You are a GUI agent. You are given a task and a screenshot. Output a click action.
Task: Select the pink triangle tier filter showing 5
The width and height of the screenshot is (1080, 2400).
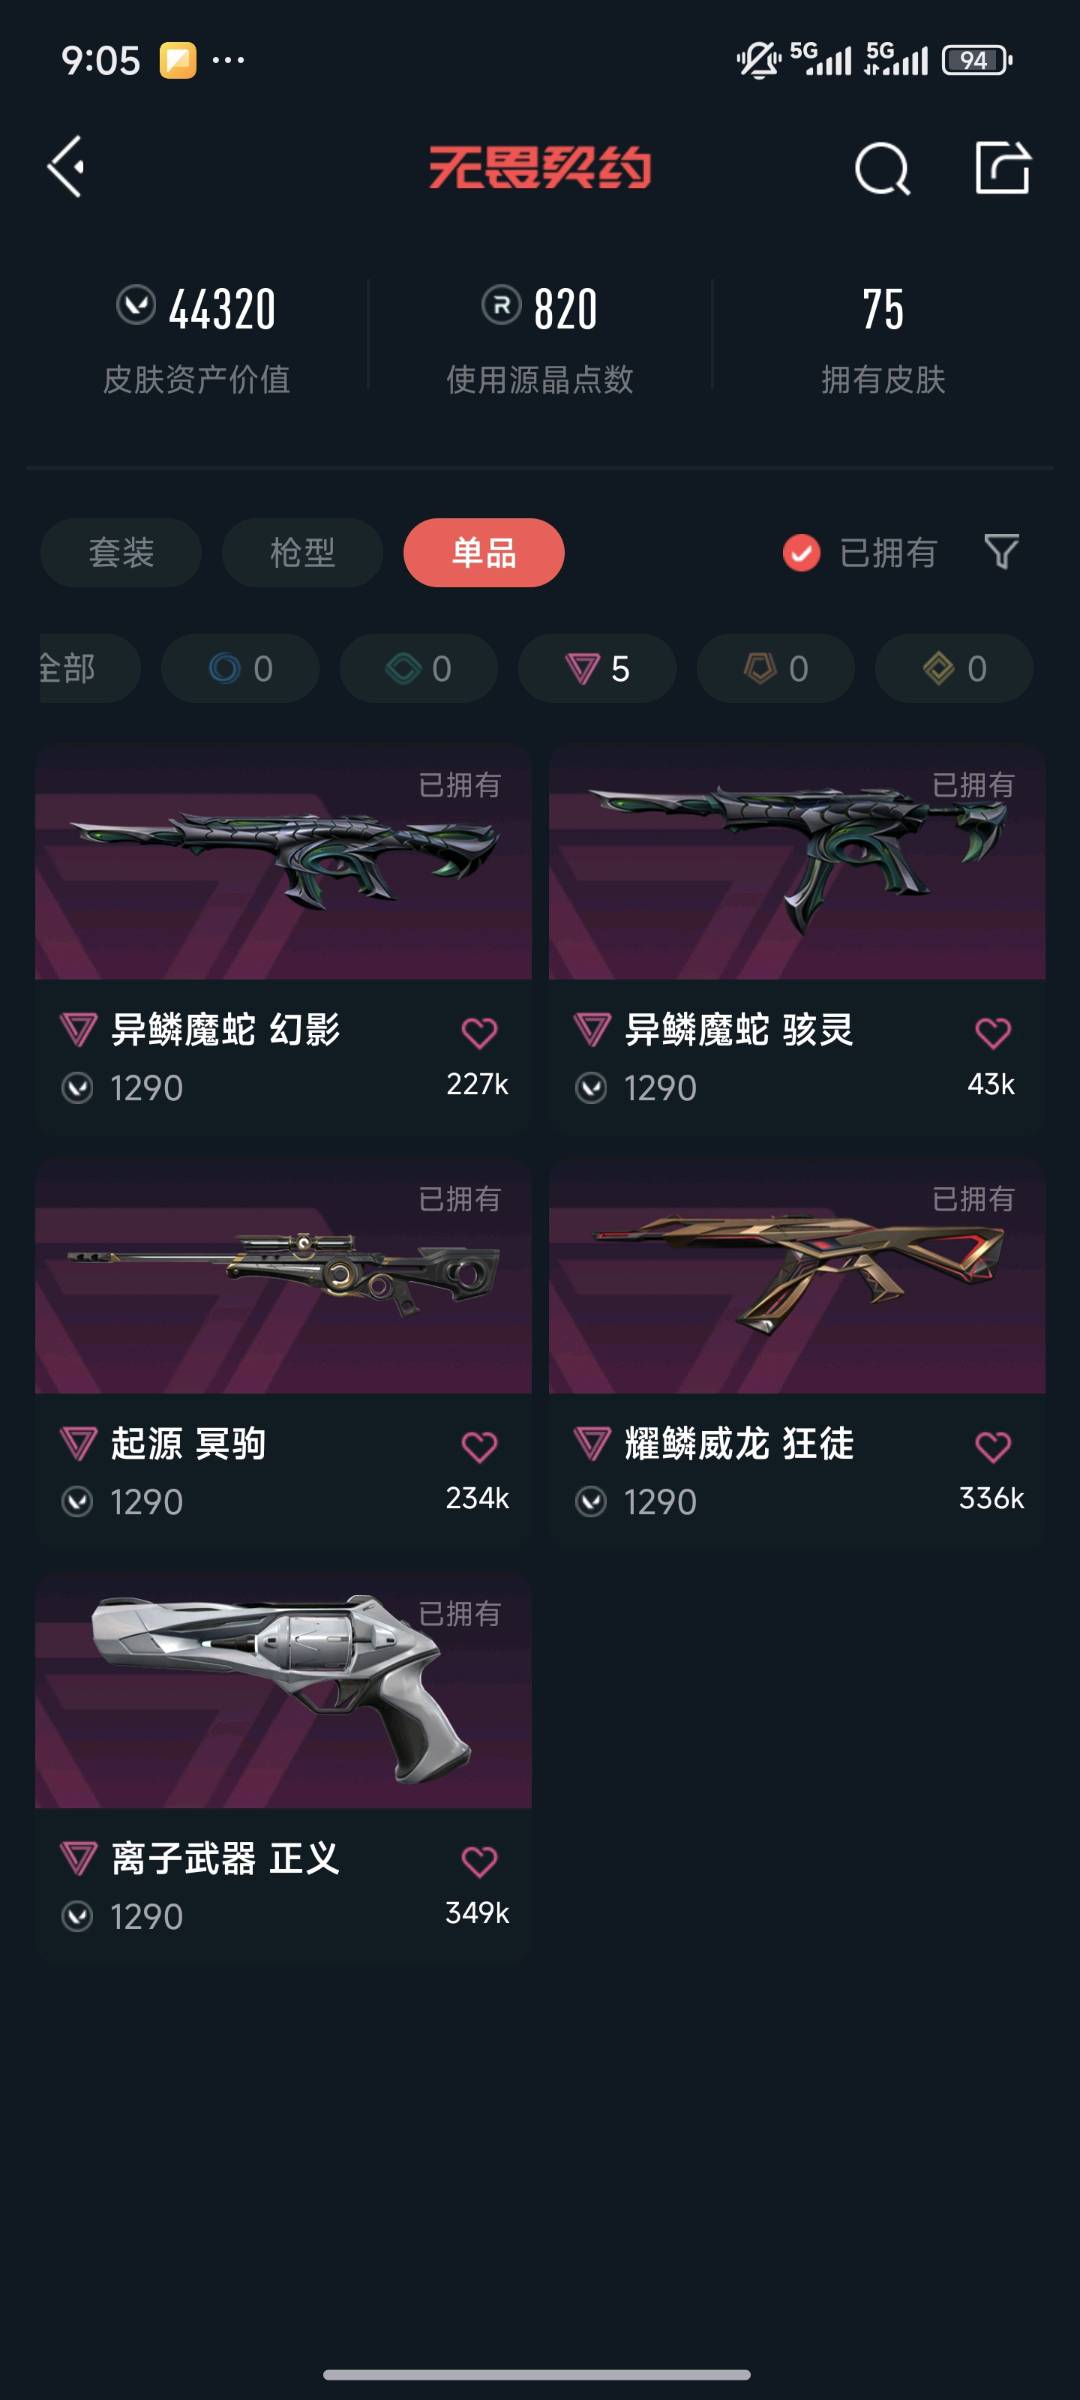pos(597,668)
